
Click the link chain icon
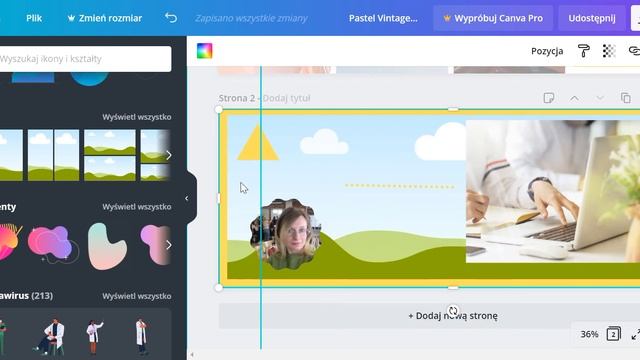[634, 51]
